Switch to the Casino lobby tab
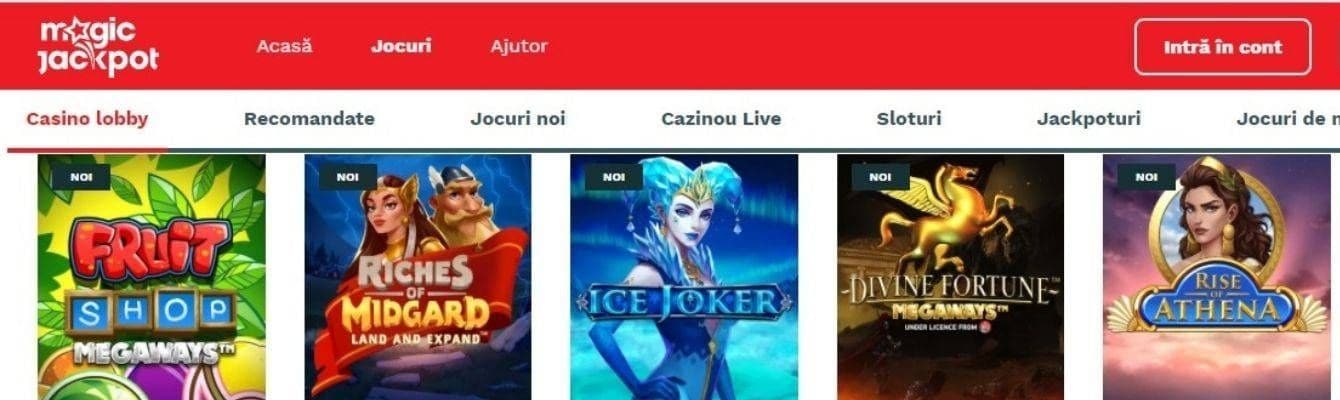 tap(87, 119)
